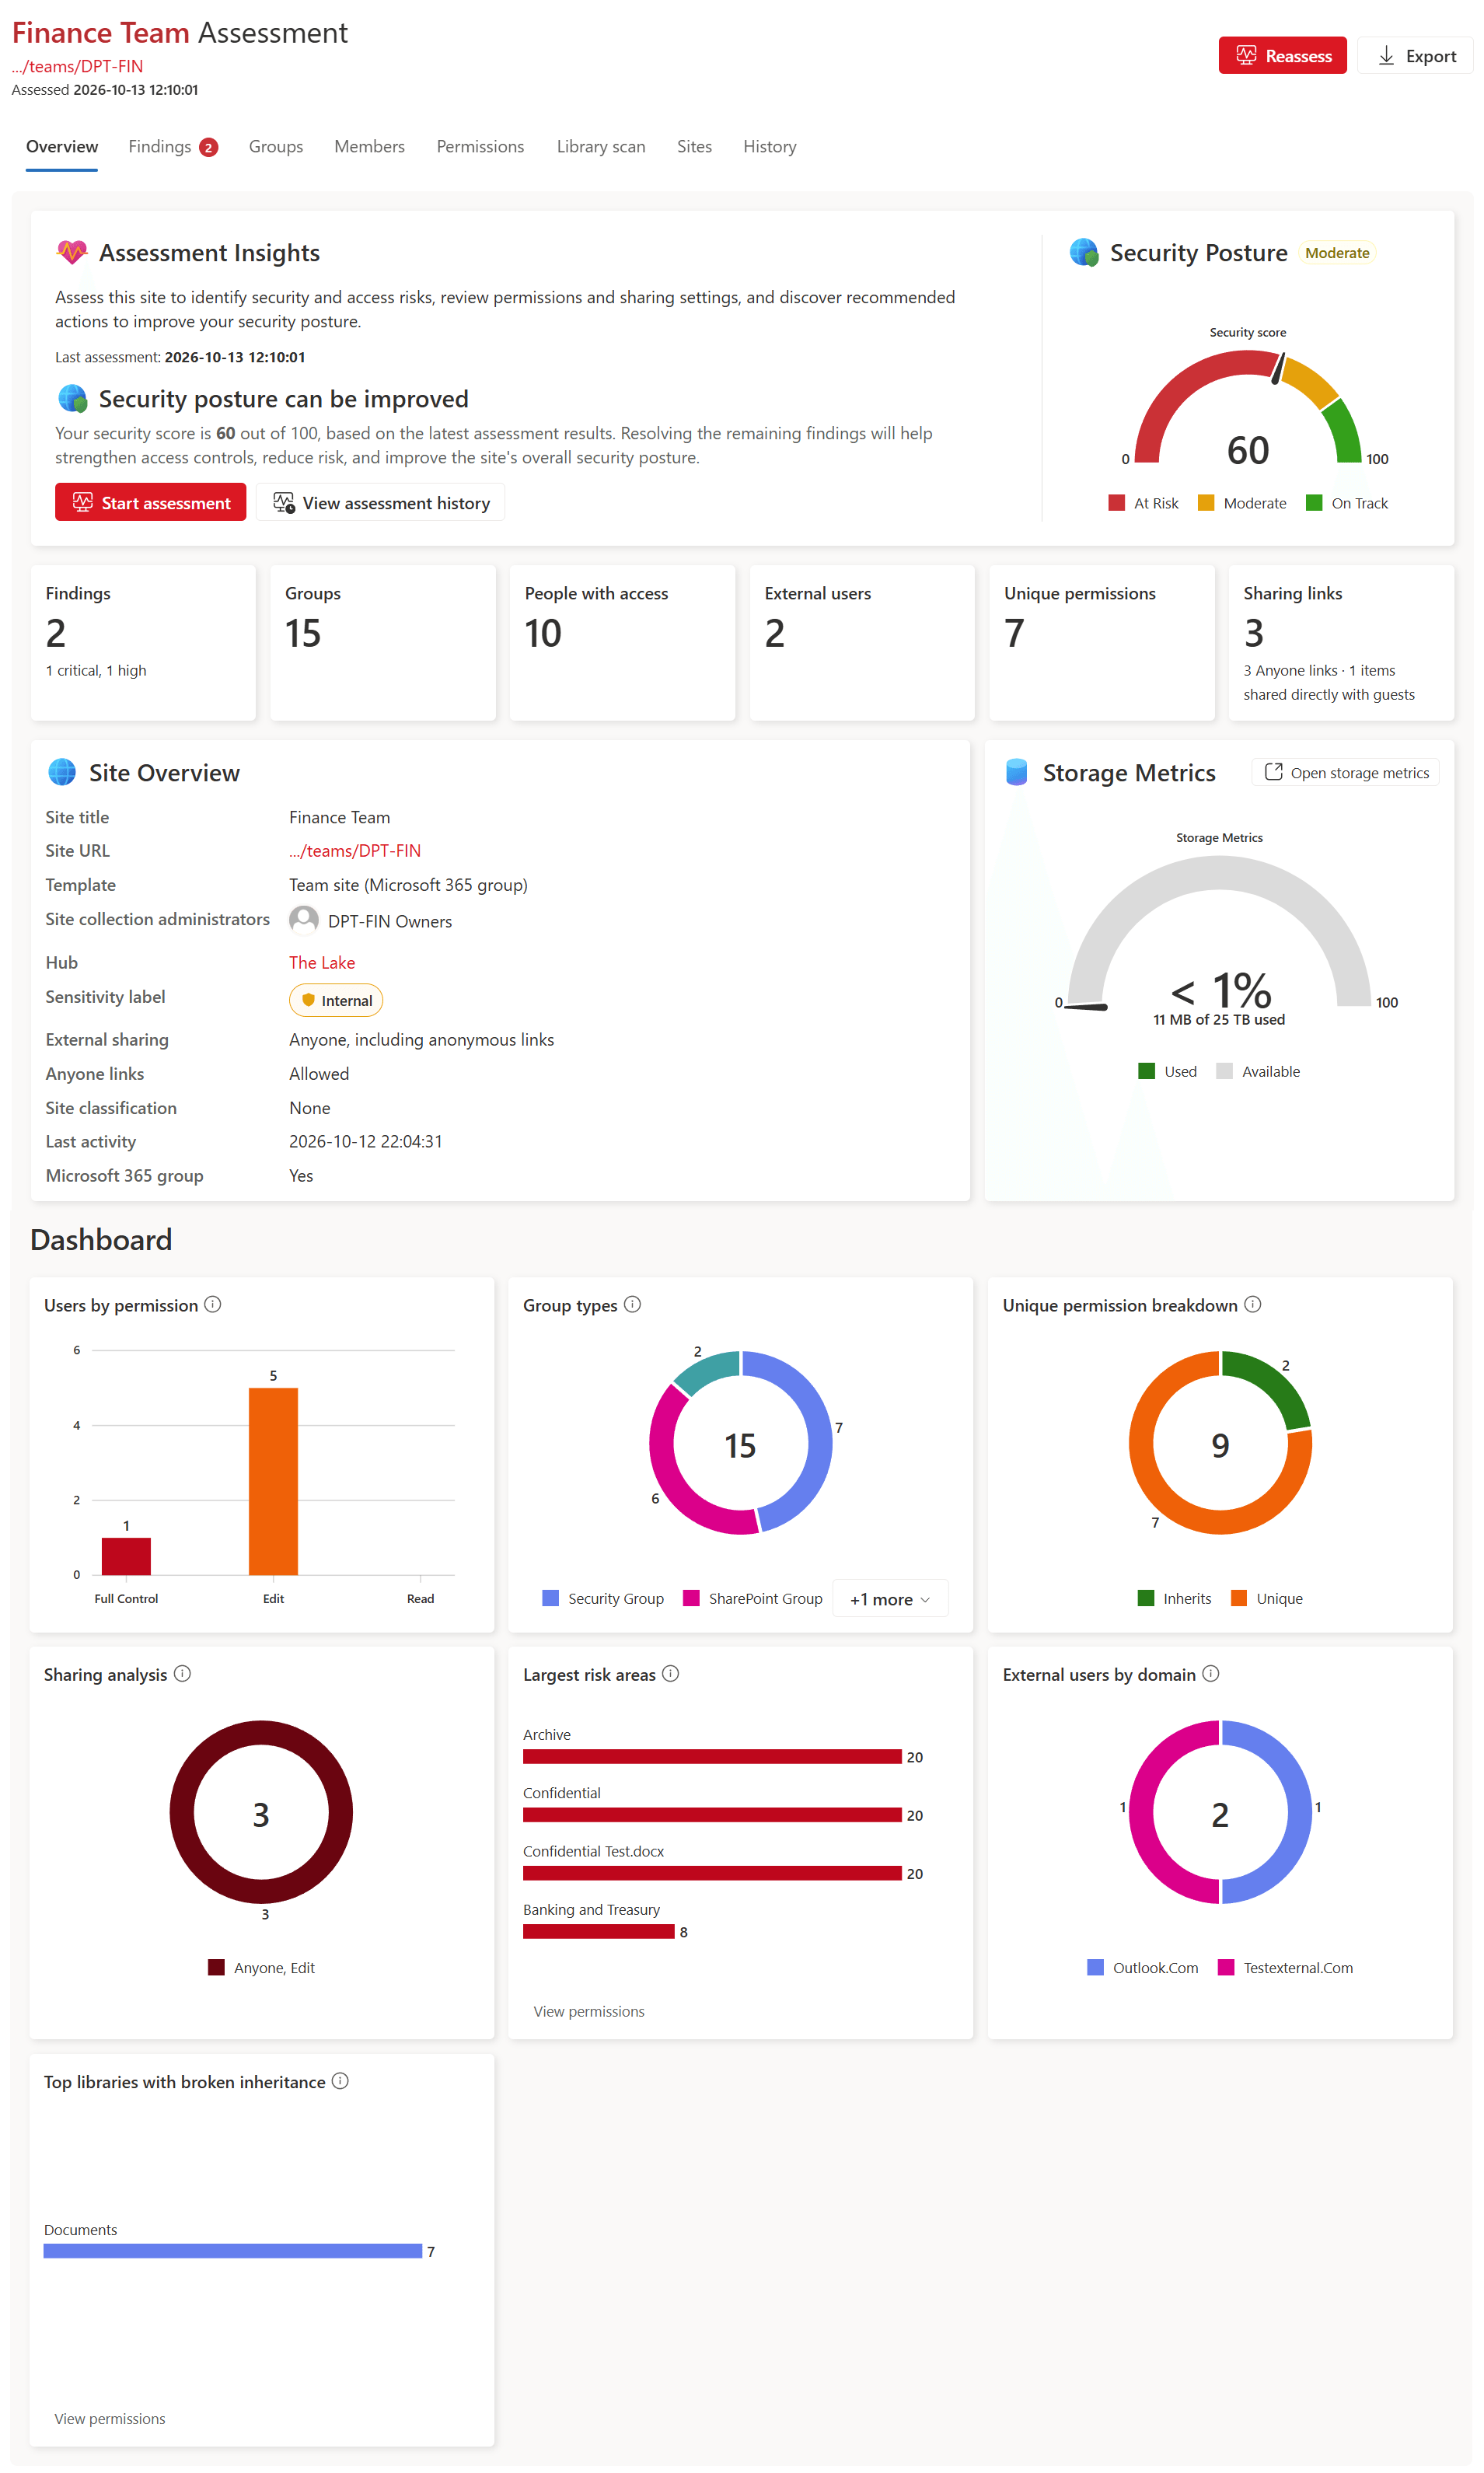Click the Anyone, Edit legend item
The image size is (1484, 2473).
point(261,1968)
